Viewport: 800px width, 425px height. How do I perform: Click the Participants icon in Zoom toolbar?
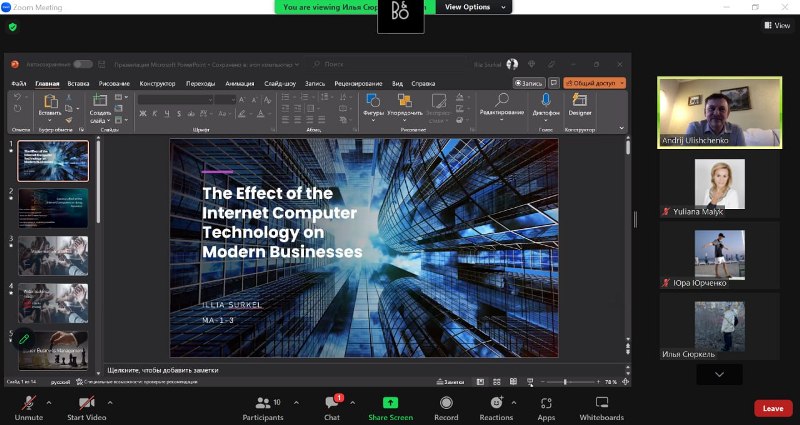pyautogui.click(x=262, y=402)
